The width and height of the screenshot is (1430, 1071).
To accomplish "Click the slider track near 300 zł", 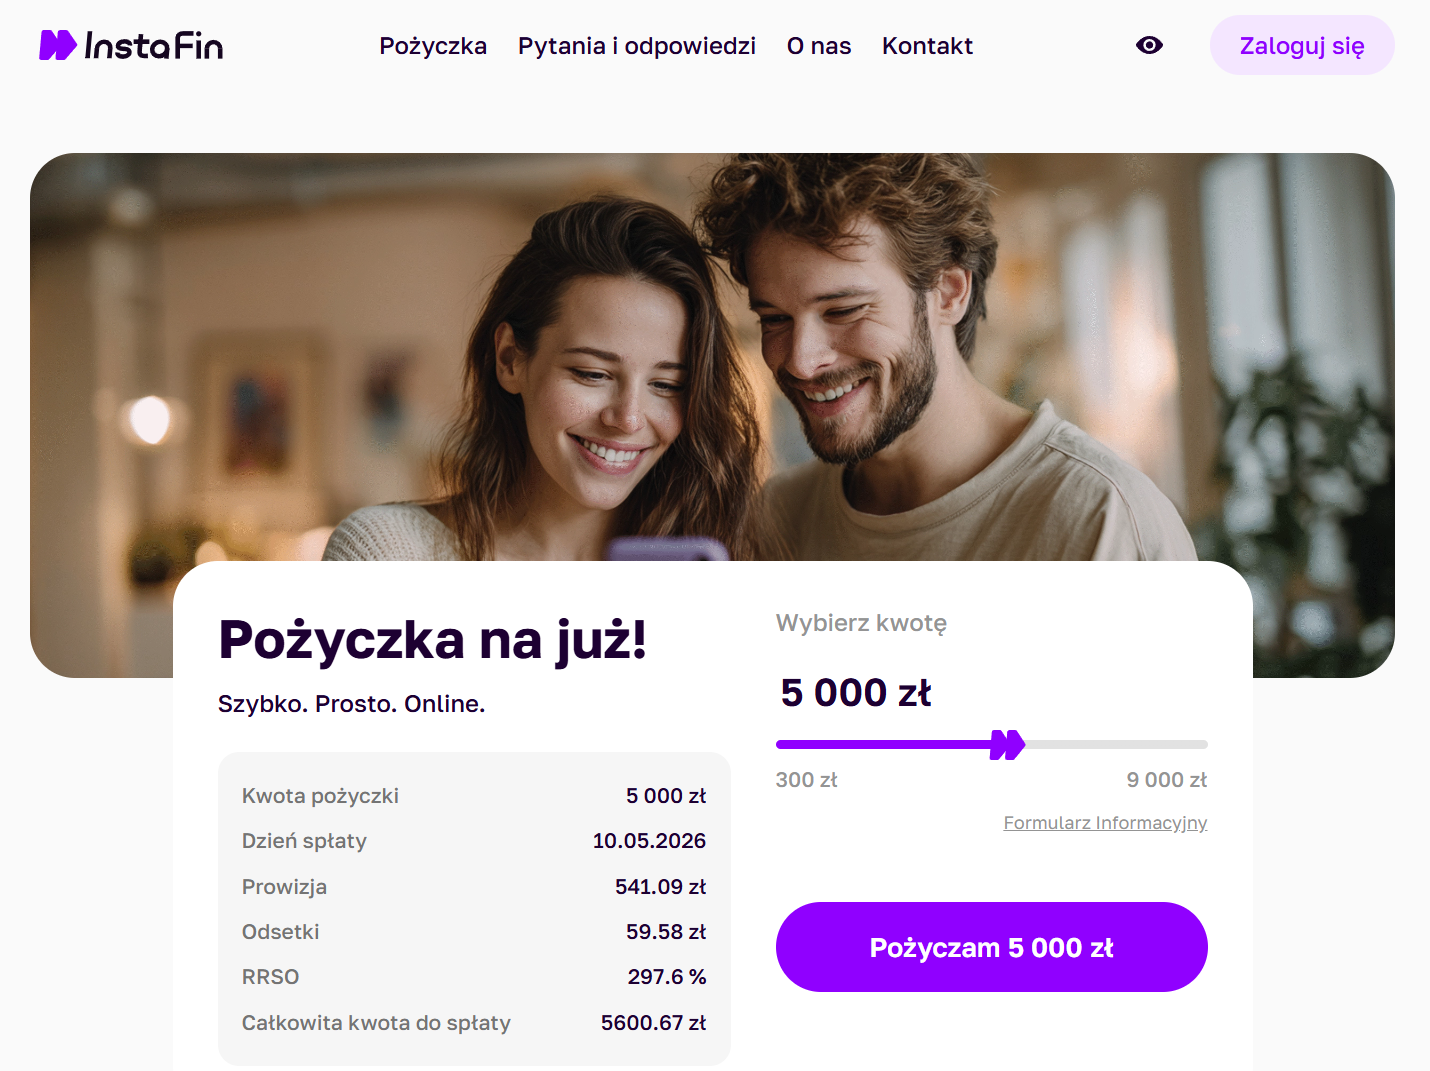I will (x=790, y=744).
